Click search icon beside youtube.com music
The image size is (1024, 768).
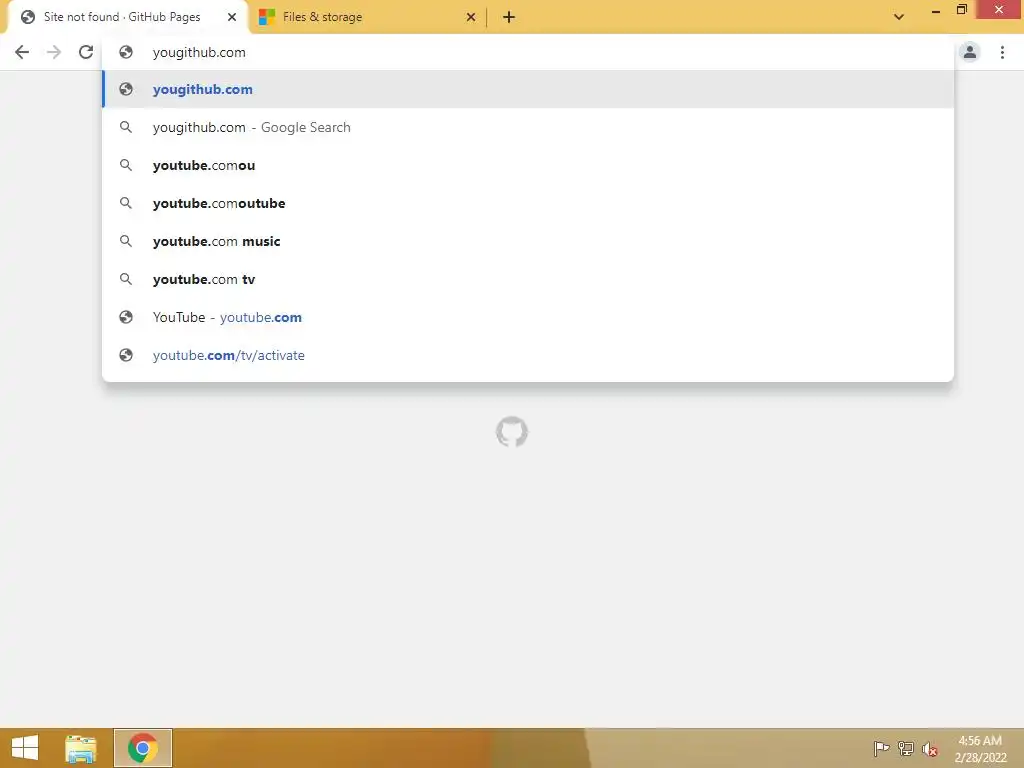(126, 241)
